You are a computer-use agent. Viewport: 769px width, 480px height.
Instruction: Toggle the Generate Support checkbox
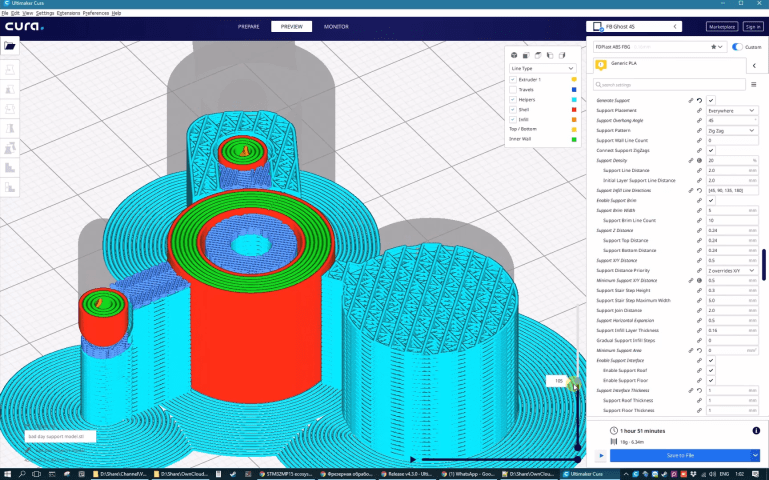[711, 101]
